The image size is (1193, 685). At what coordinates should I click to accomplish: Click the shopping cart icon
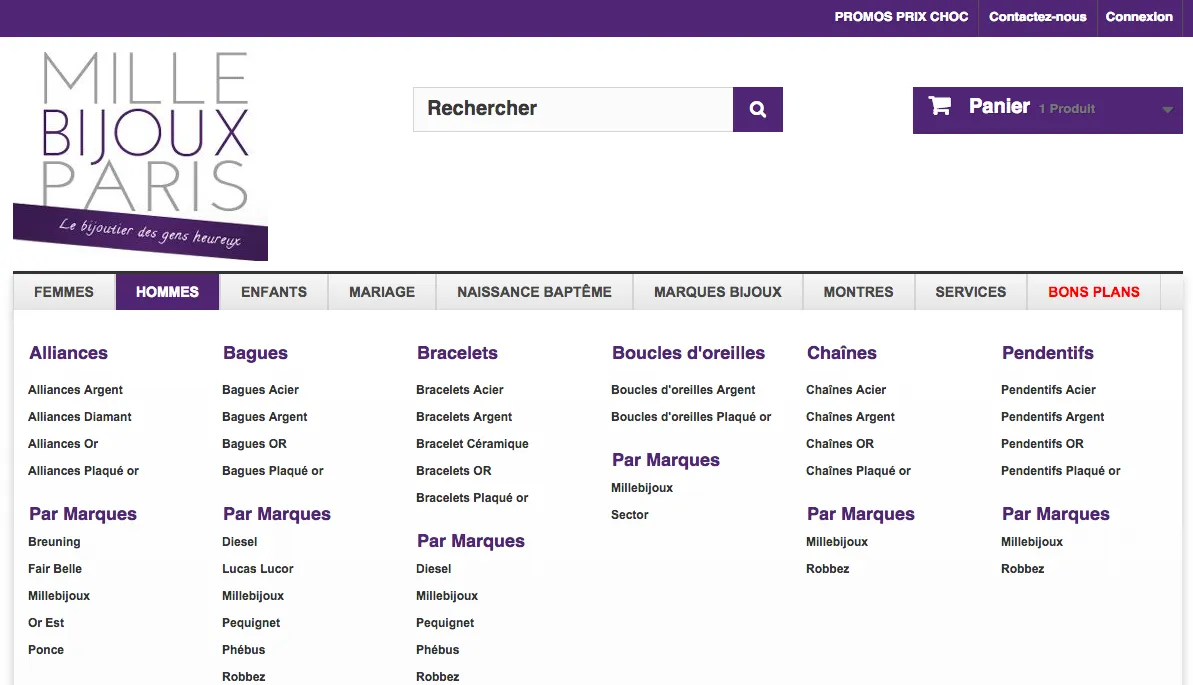(x=940, y=106)
